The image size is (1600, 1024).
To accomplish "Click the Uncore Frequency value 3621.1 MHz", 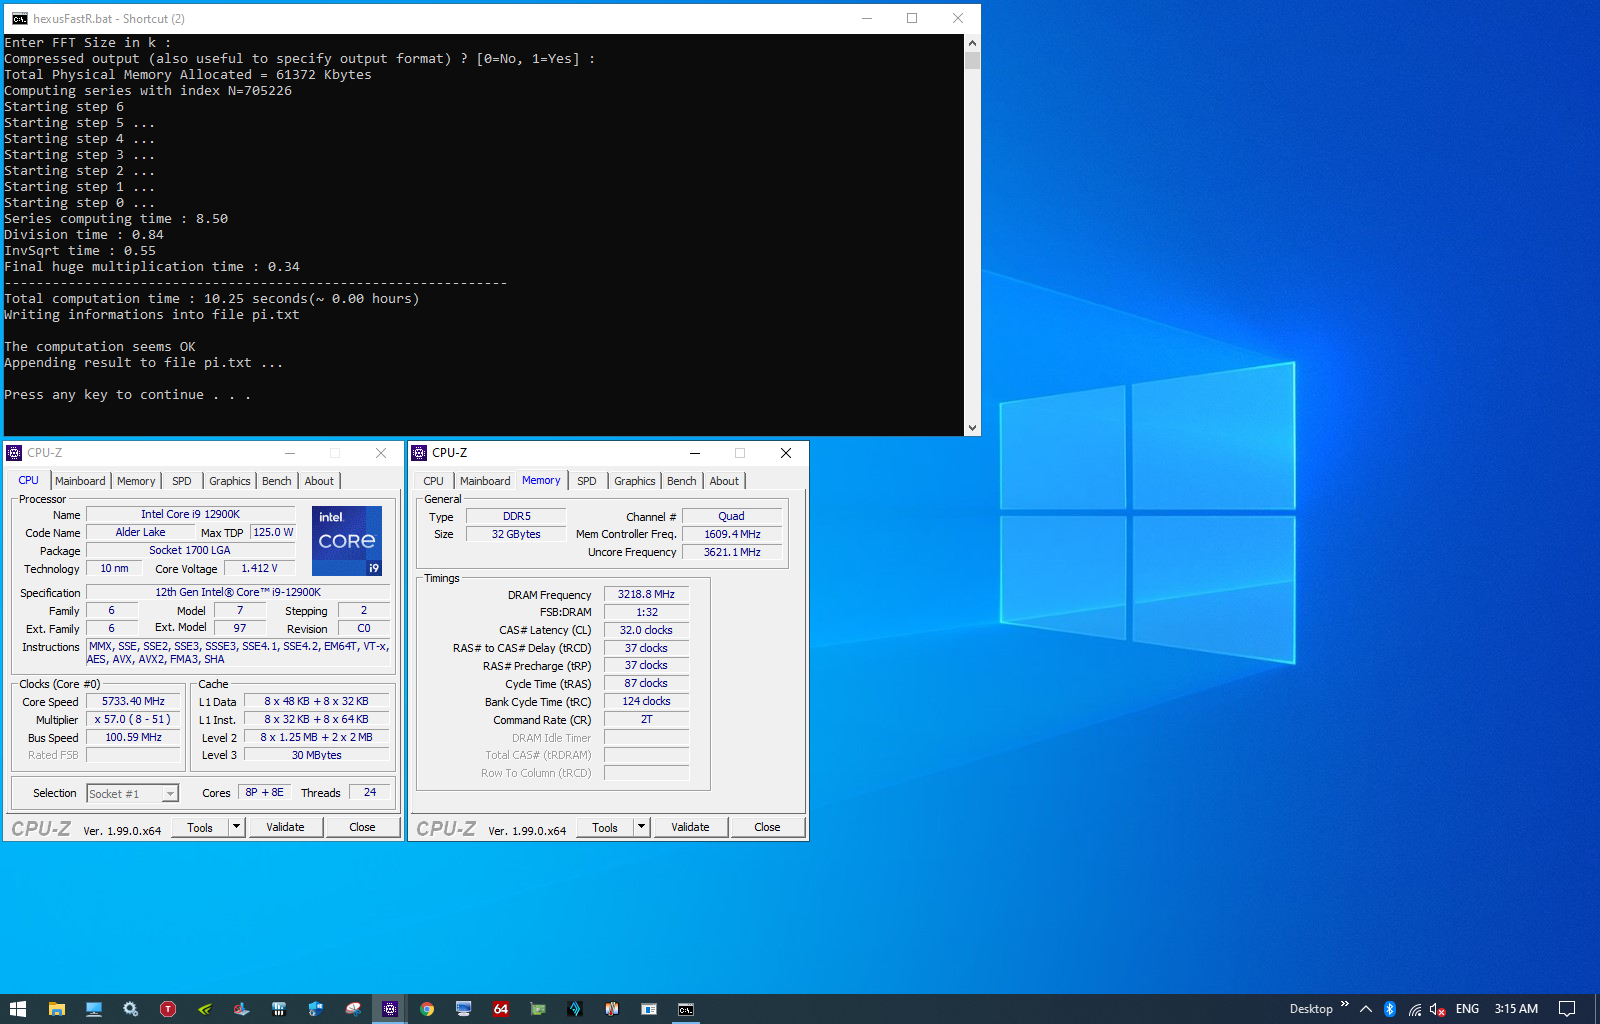I will click(x=732, y=552).
